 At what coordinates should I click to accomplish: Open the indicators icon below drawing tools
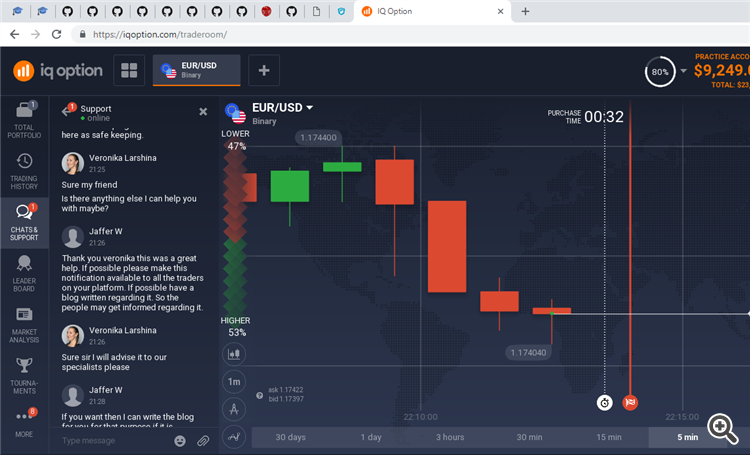(234, 437)
